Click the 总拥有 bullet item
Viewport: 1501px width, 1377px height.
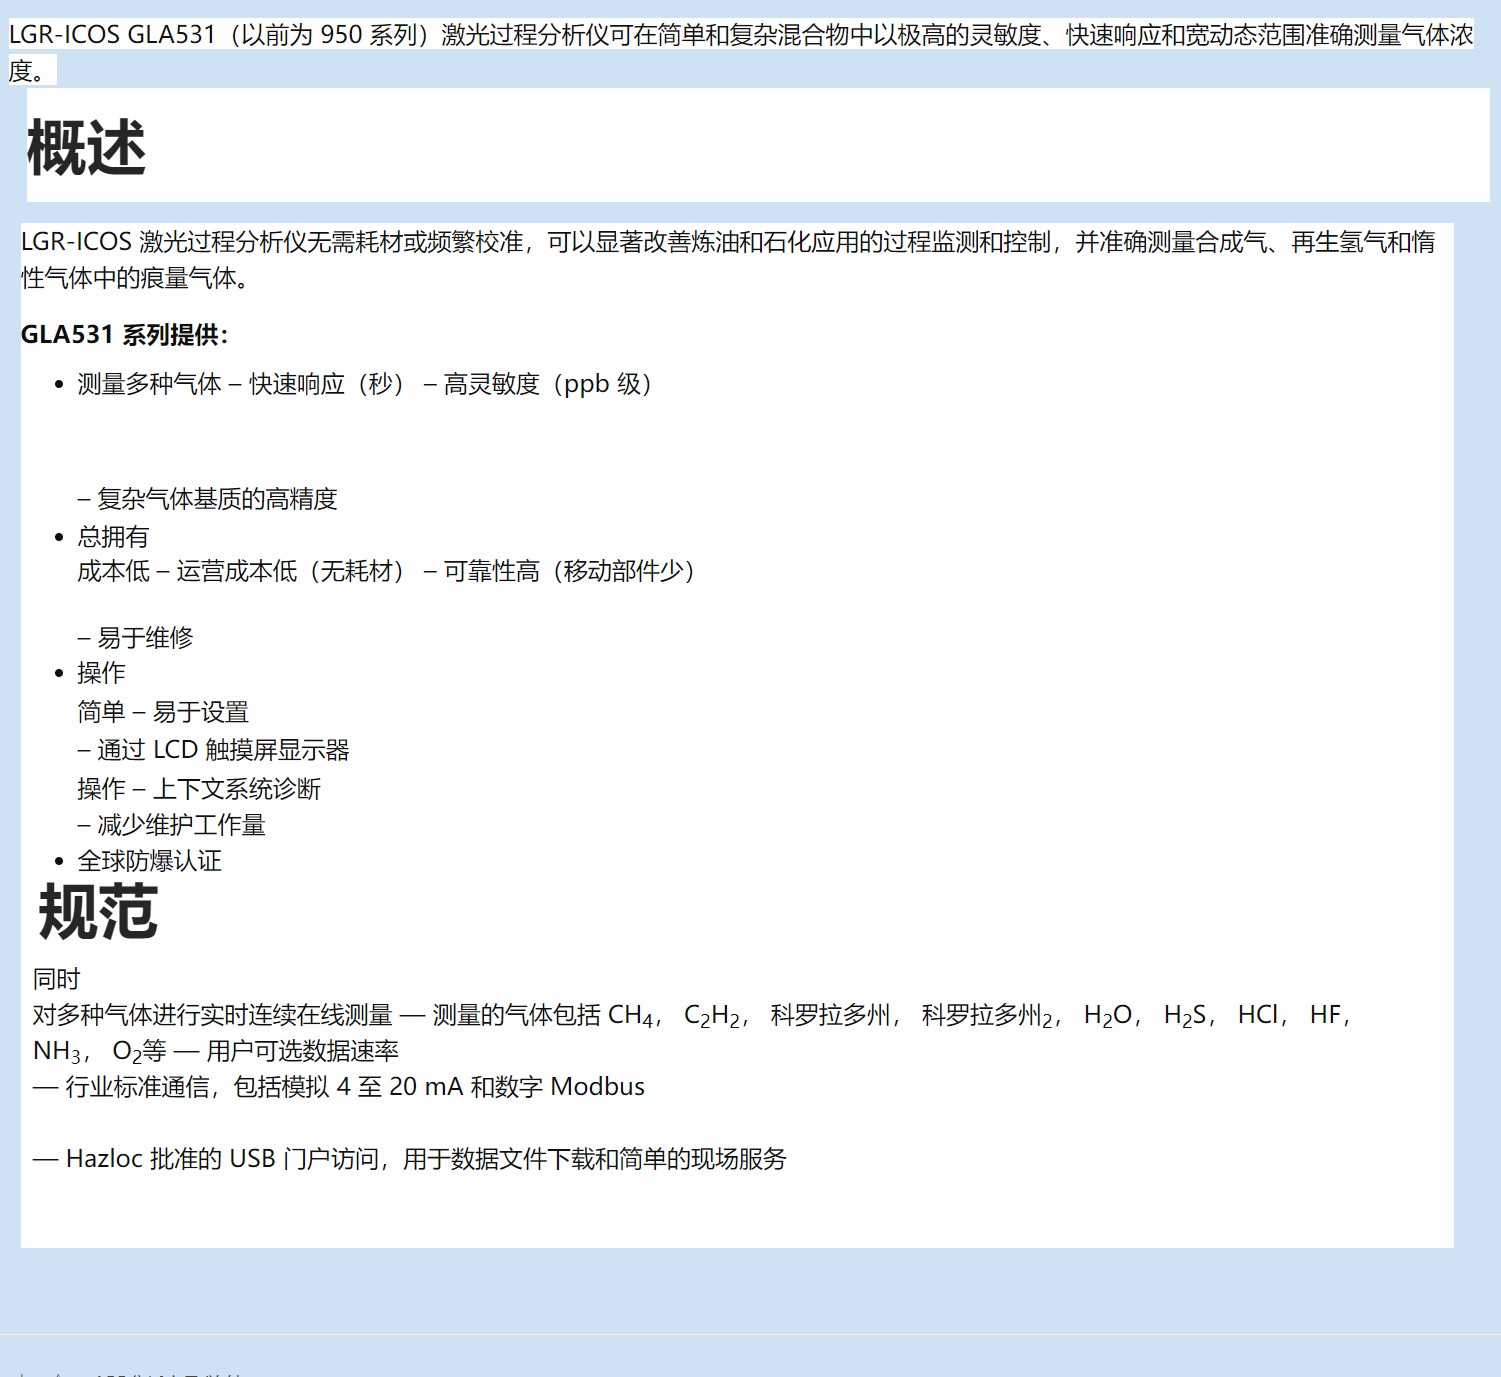(x=113, y=537)
